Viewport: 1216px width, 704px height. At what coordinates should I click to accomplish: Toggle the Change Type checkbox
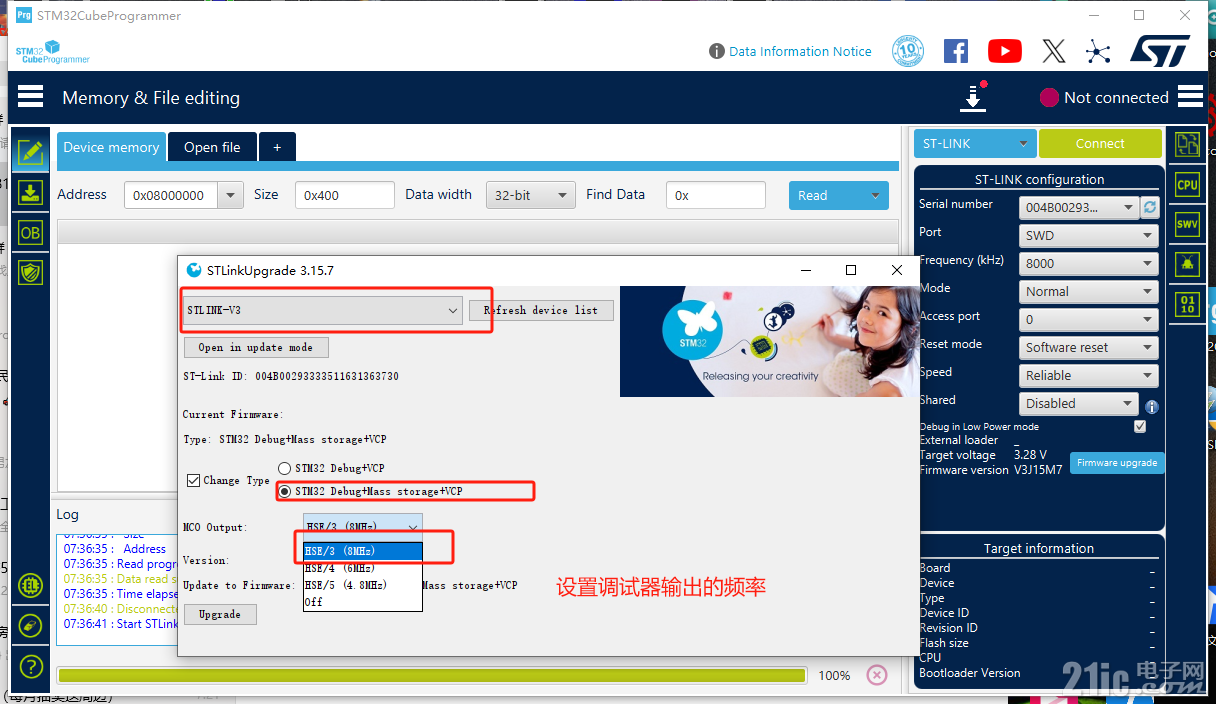[x=194, y=481]
